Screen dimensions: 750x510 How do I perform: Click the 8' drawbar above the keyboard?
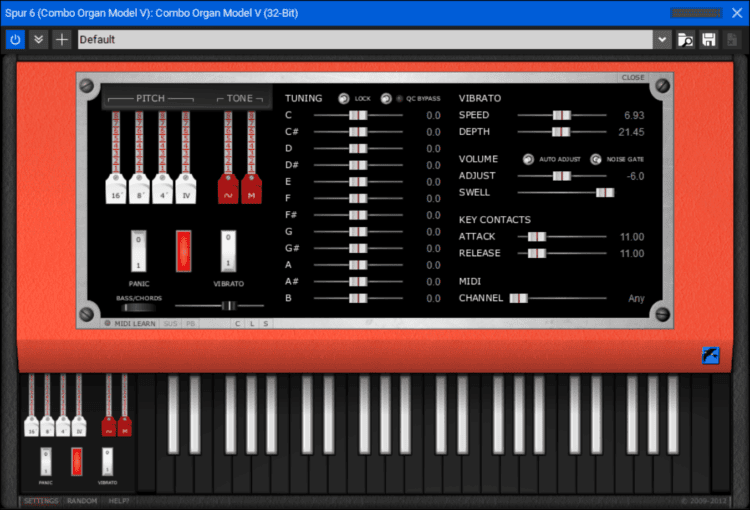[x=47, y=425]
